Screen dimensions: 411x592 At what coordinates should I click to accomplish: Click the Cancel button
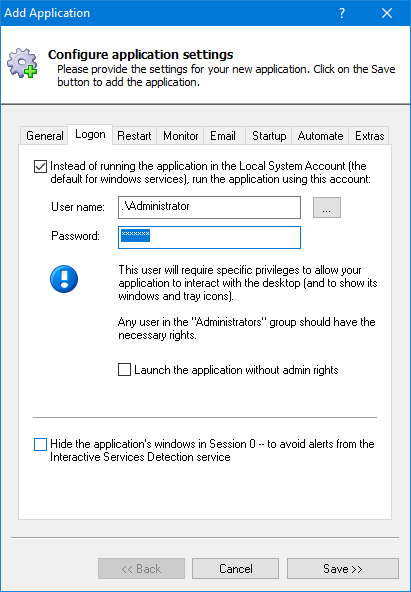236,569
